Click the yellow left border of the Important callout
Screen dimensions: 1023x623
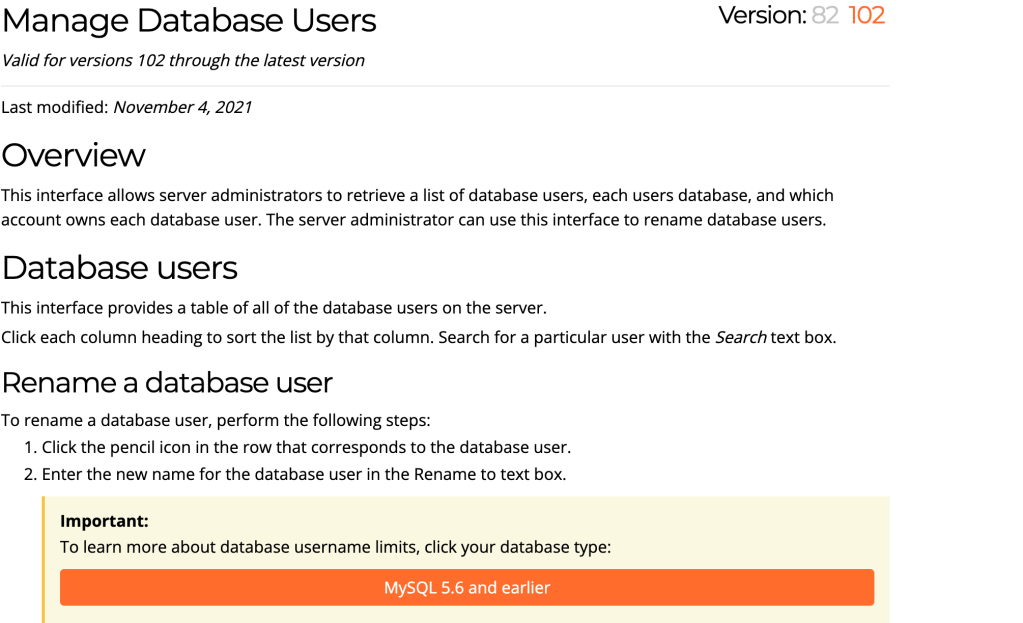[44, 560]
